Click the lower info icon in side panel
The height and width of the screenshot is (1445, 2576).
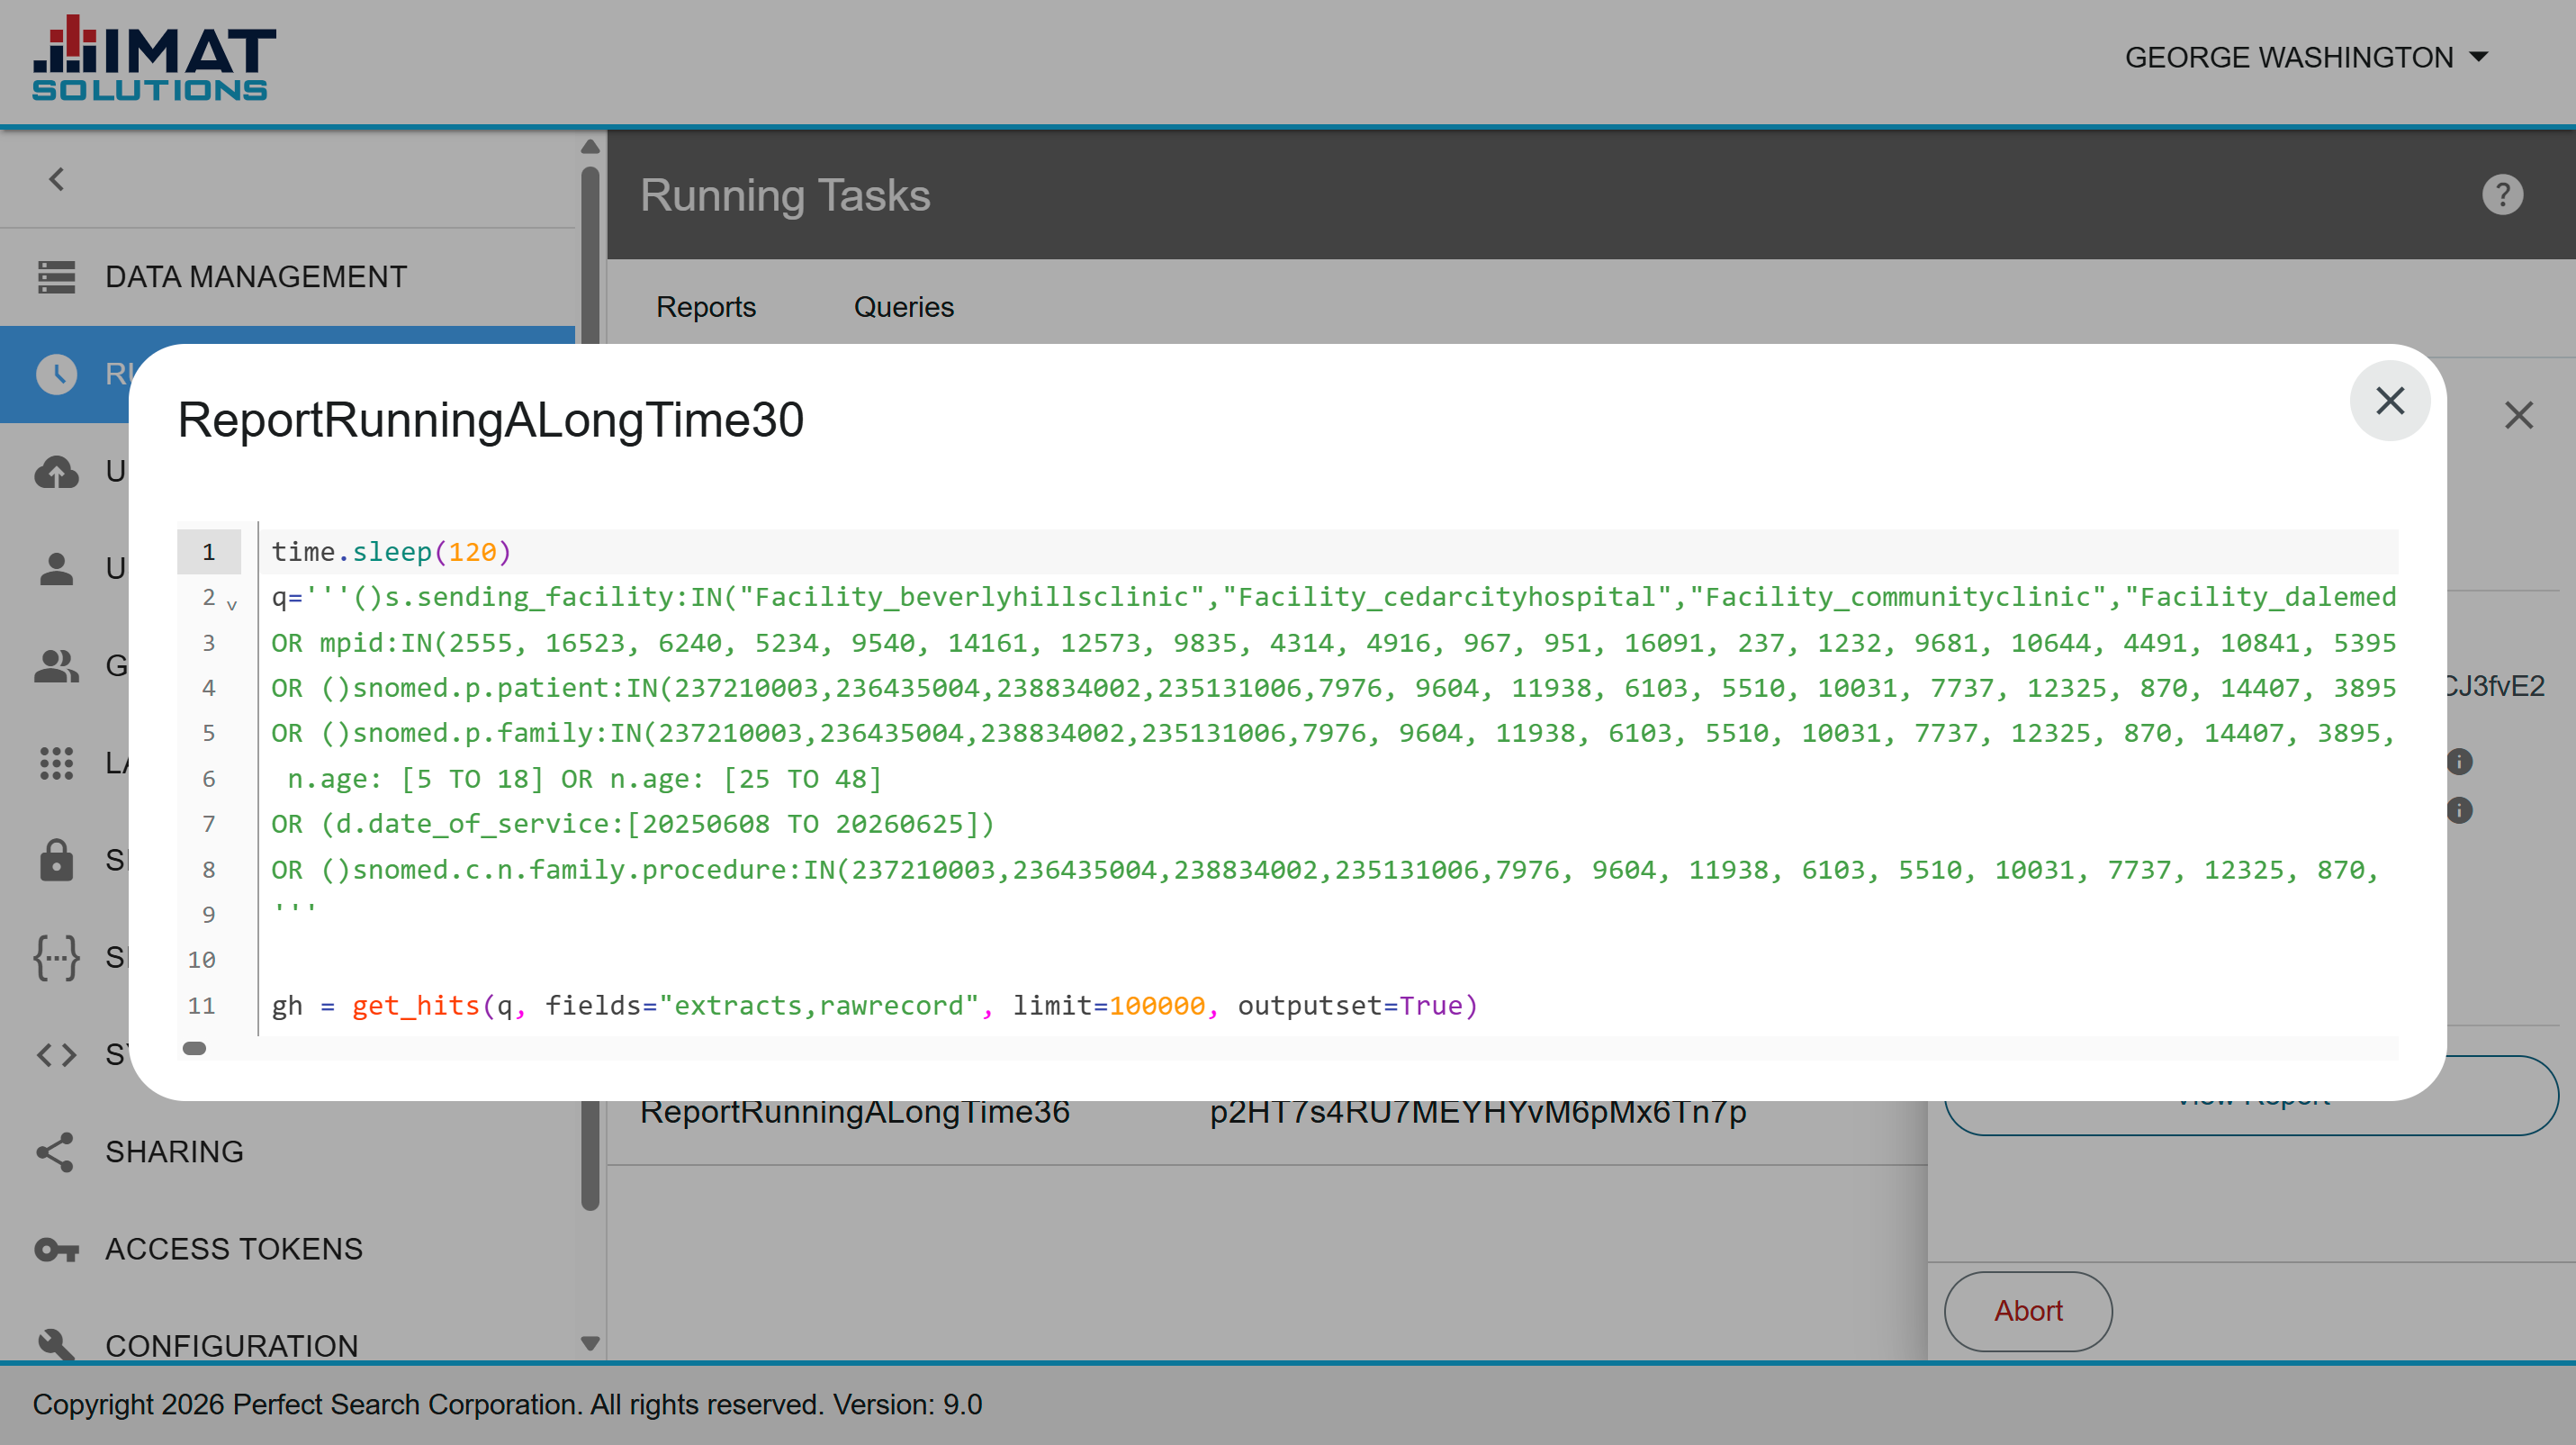[2459, 810]
